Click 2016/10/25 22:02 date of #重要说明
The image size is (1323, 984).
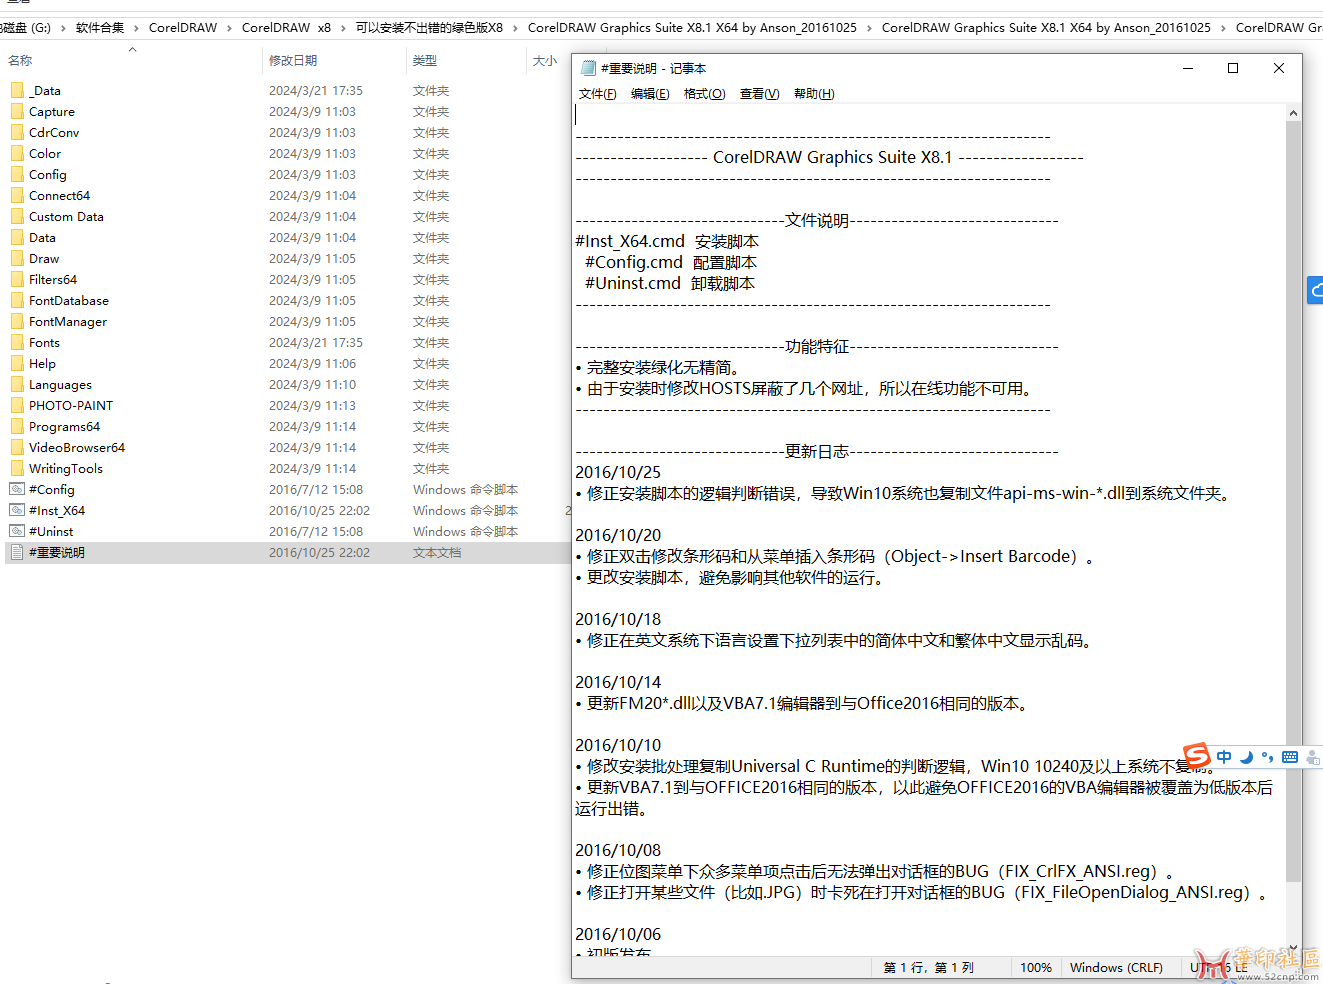click(319, 552)
